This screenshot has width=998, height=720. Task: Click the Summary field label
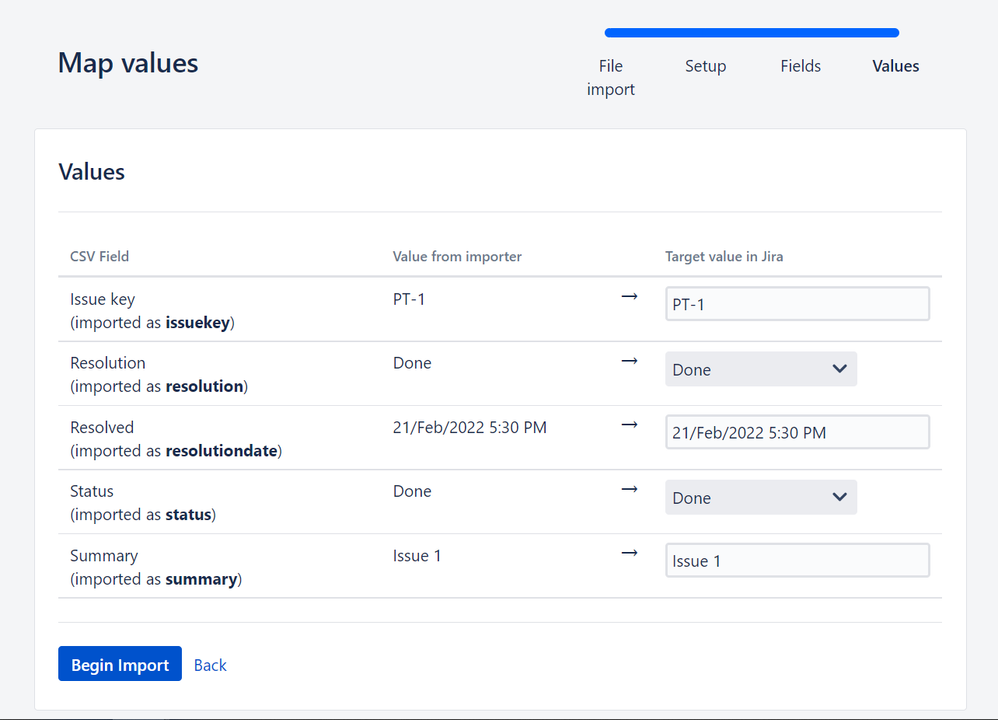coord(104,556)
